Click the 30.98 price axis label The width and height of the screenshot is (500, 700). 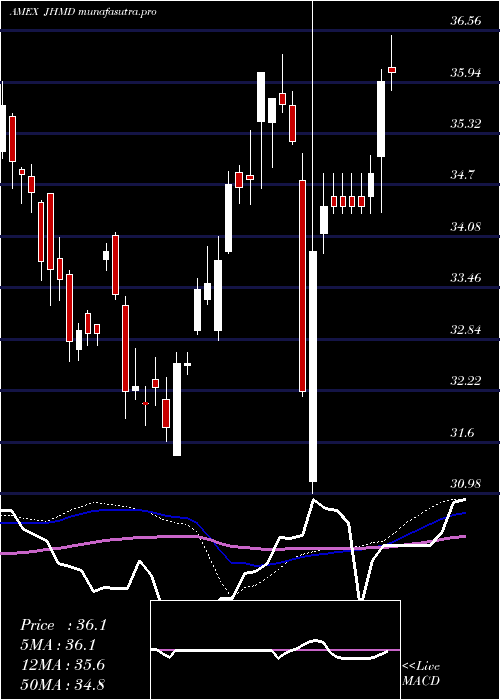[465, 484]
